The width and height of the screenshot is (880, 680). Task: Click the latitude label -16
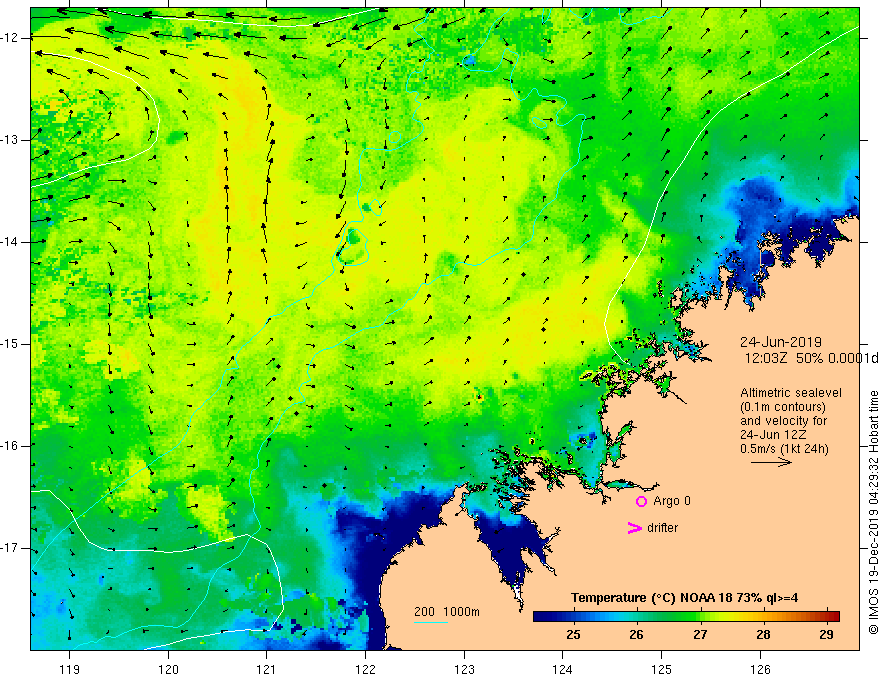[10, 446]
